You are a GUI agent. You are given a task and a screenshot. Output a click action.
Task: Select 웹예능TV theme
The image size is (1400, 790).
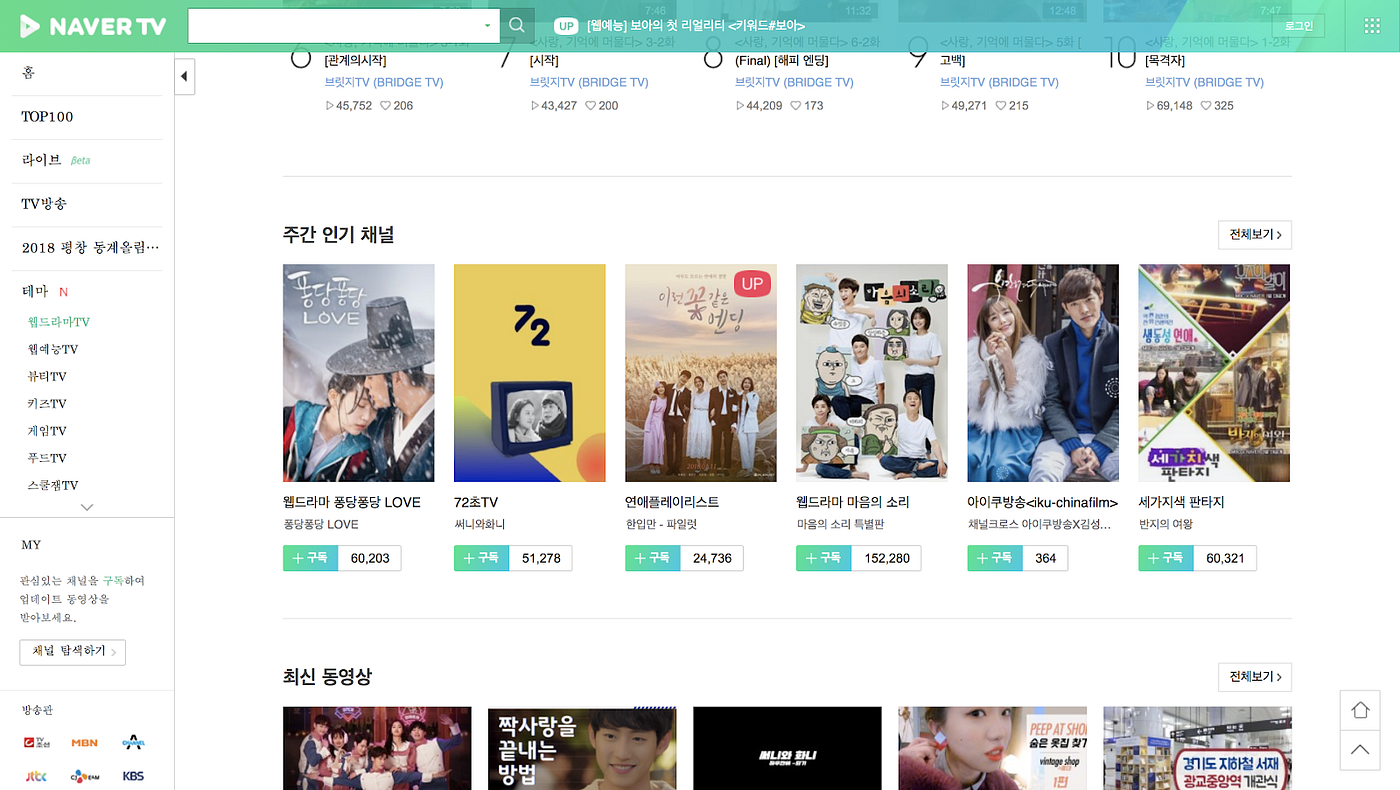point(53,349)
